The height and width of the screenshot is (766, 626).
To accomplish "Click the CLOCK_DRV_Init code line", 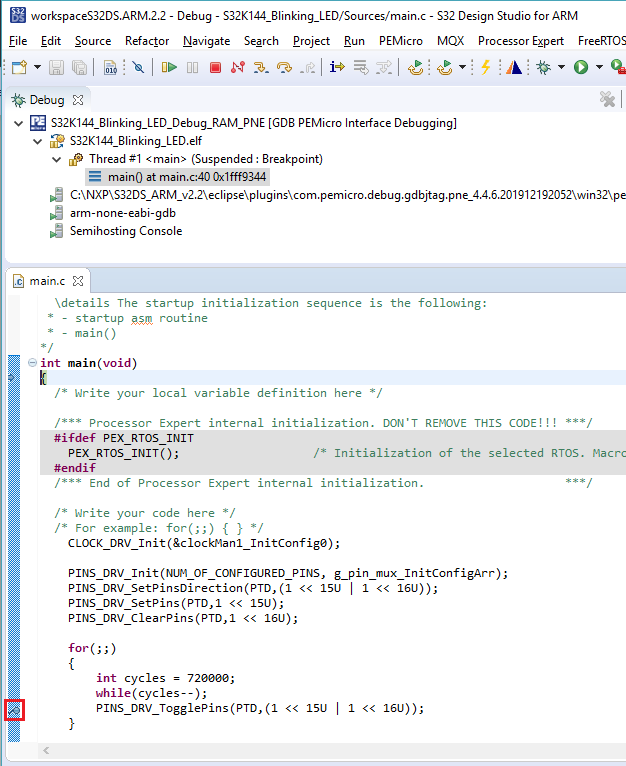I will 204,543.
